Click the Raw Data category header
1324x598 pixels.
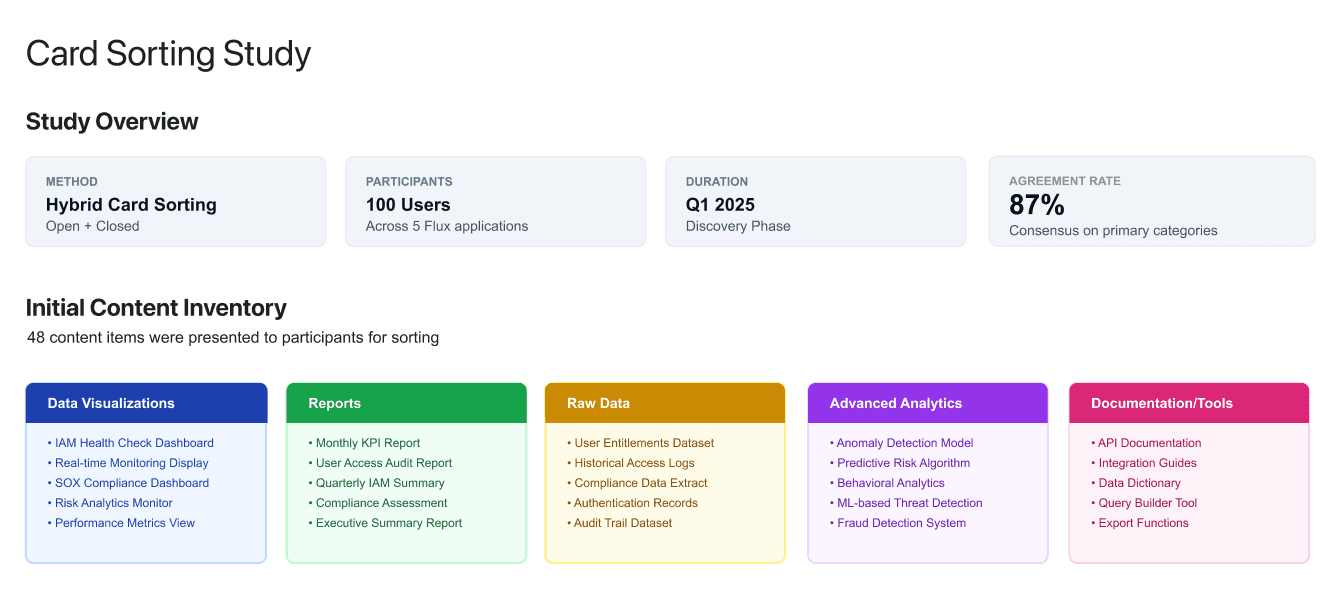tap(665, 403)
